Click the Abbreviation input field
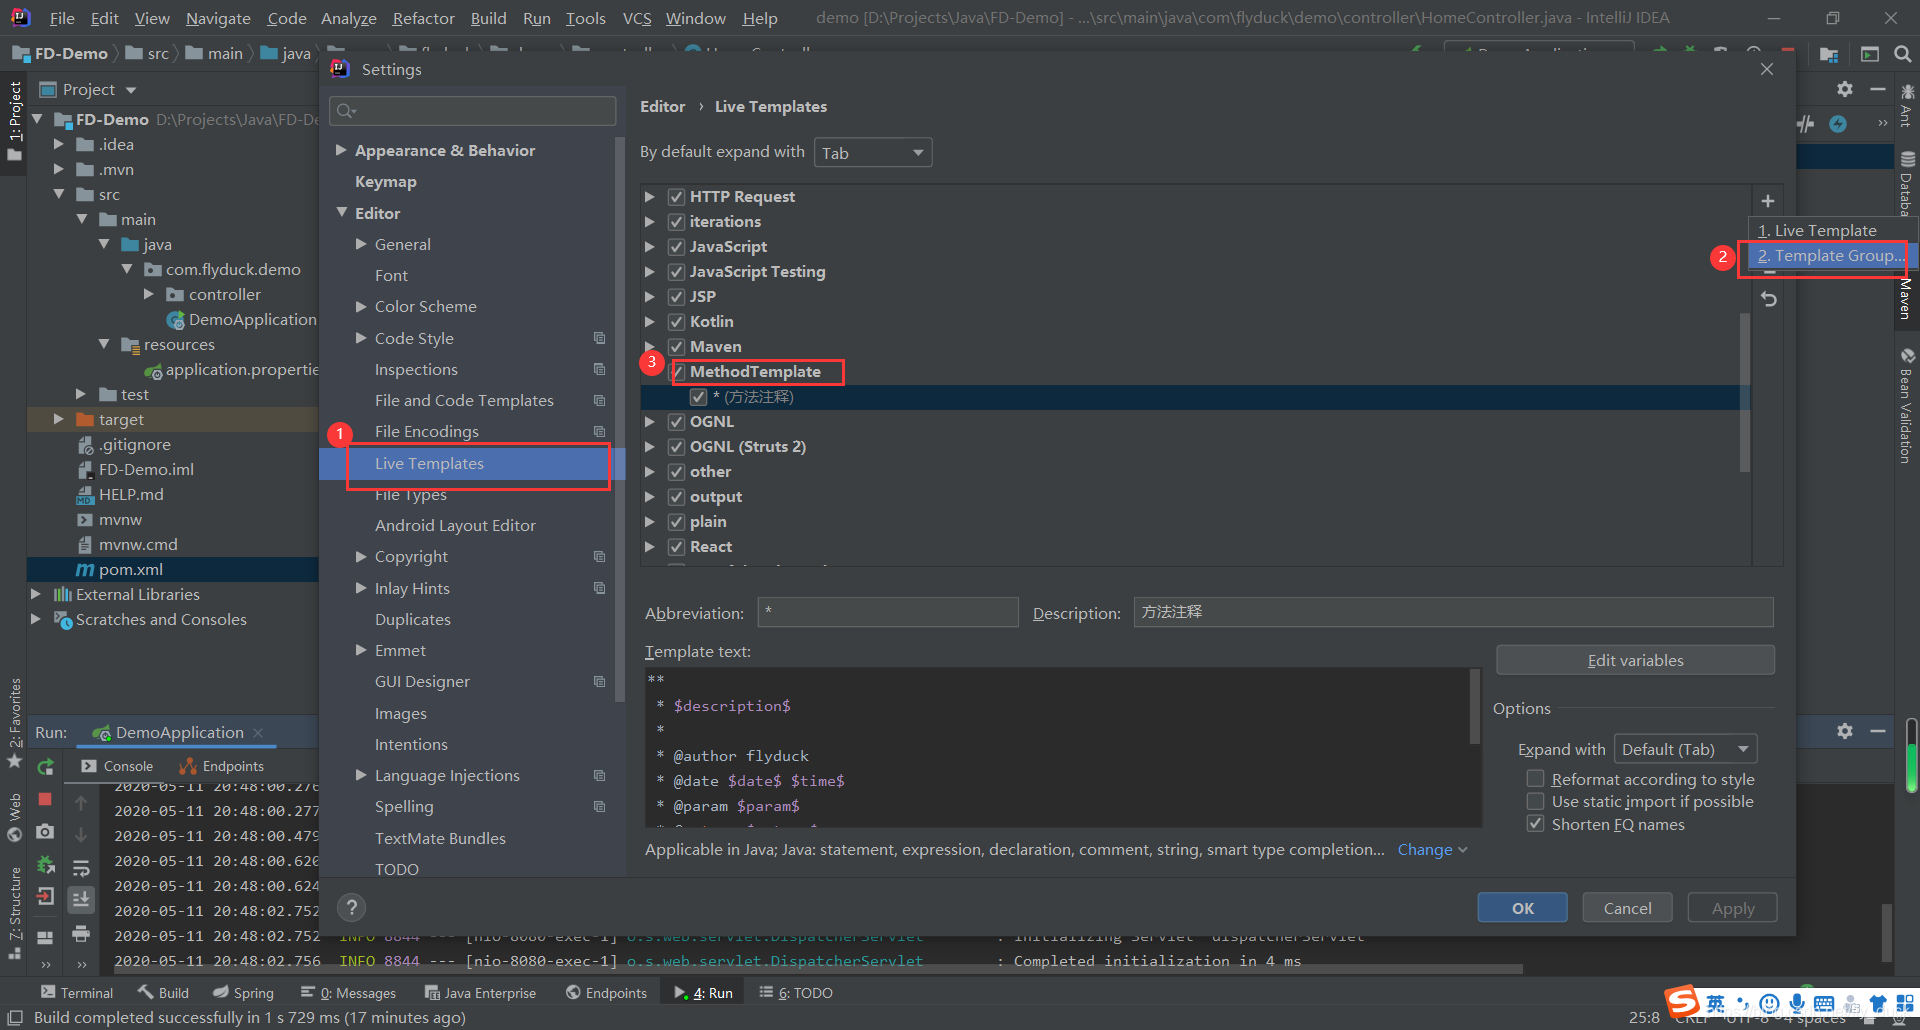This screenshot has width=1920, height=1030. click(x=887, y=612)
